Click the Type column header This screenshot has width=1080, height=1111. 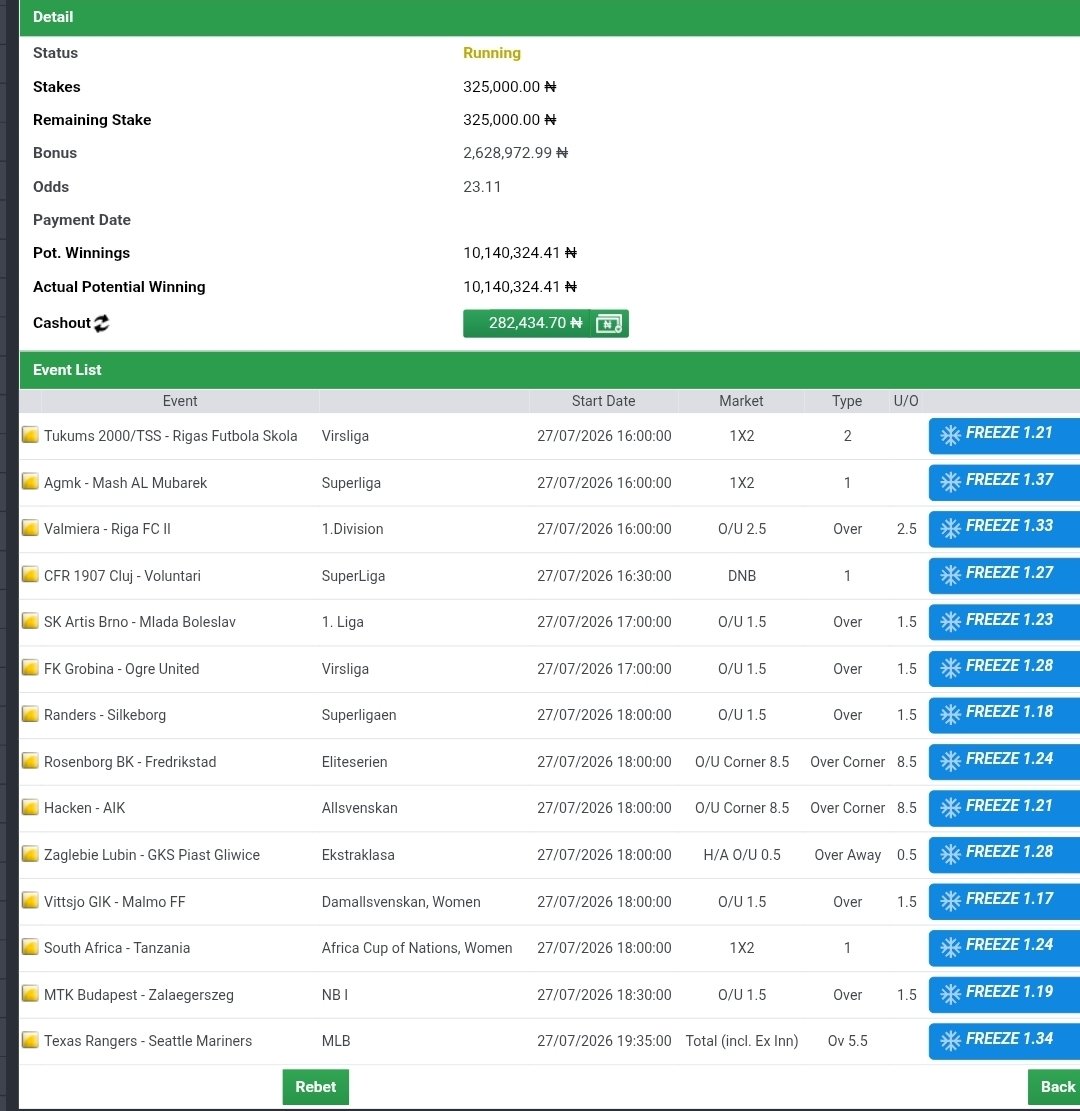coord(847,401)
